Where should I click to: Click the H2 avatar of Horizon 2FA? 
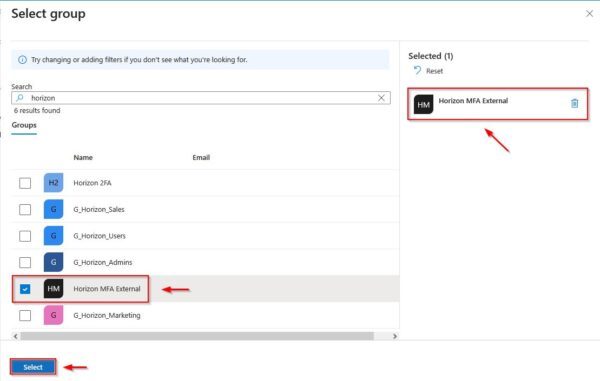pyautogui.click(x=53, y=183)
